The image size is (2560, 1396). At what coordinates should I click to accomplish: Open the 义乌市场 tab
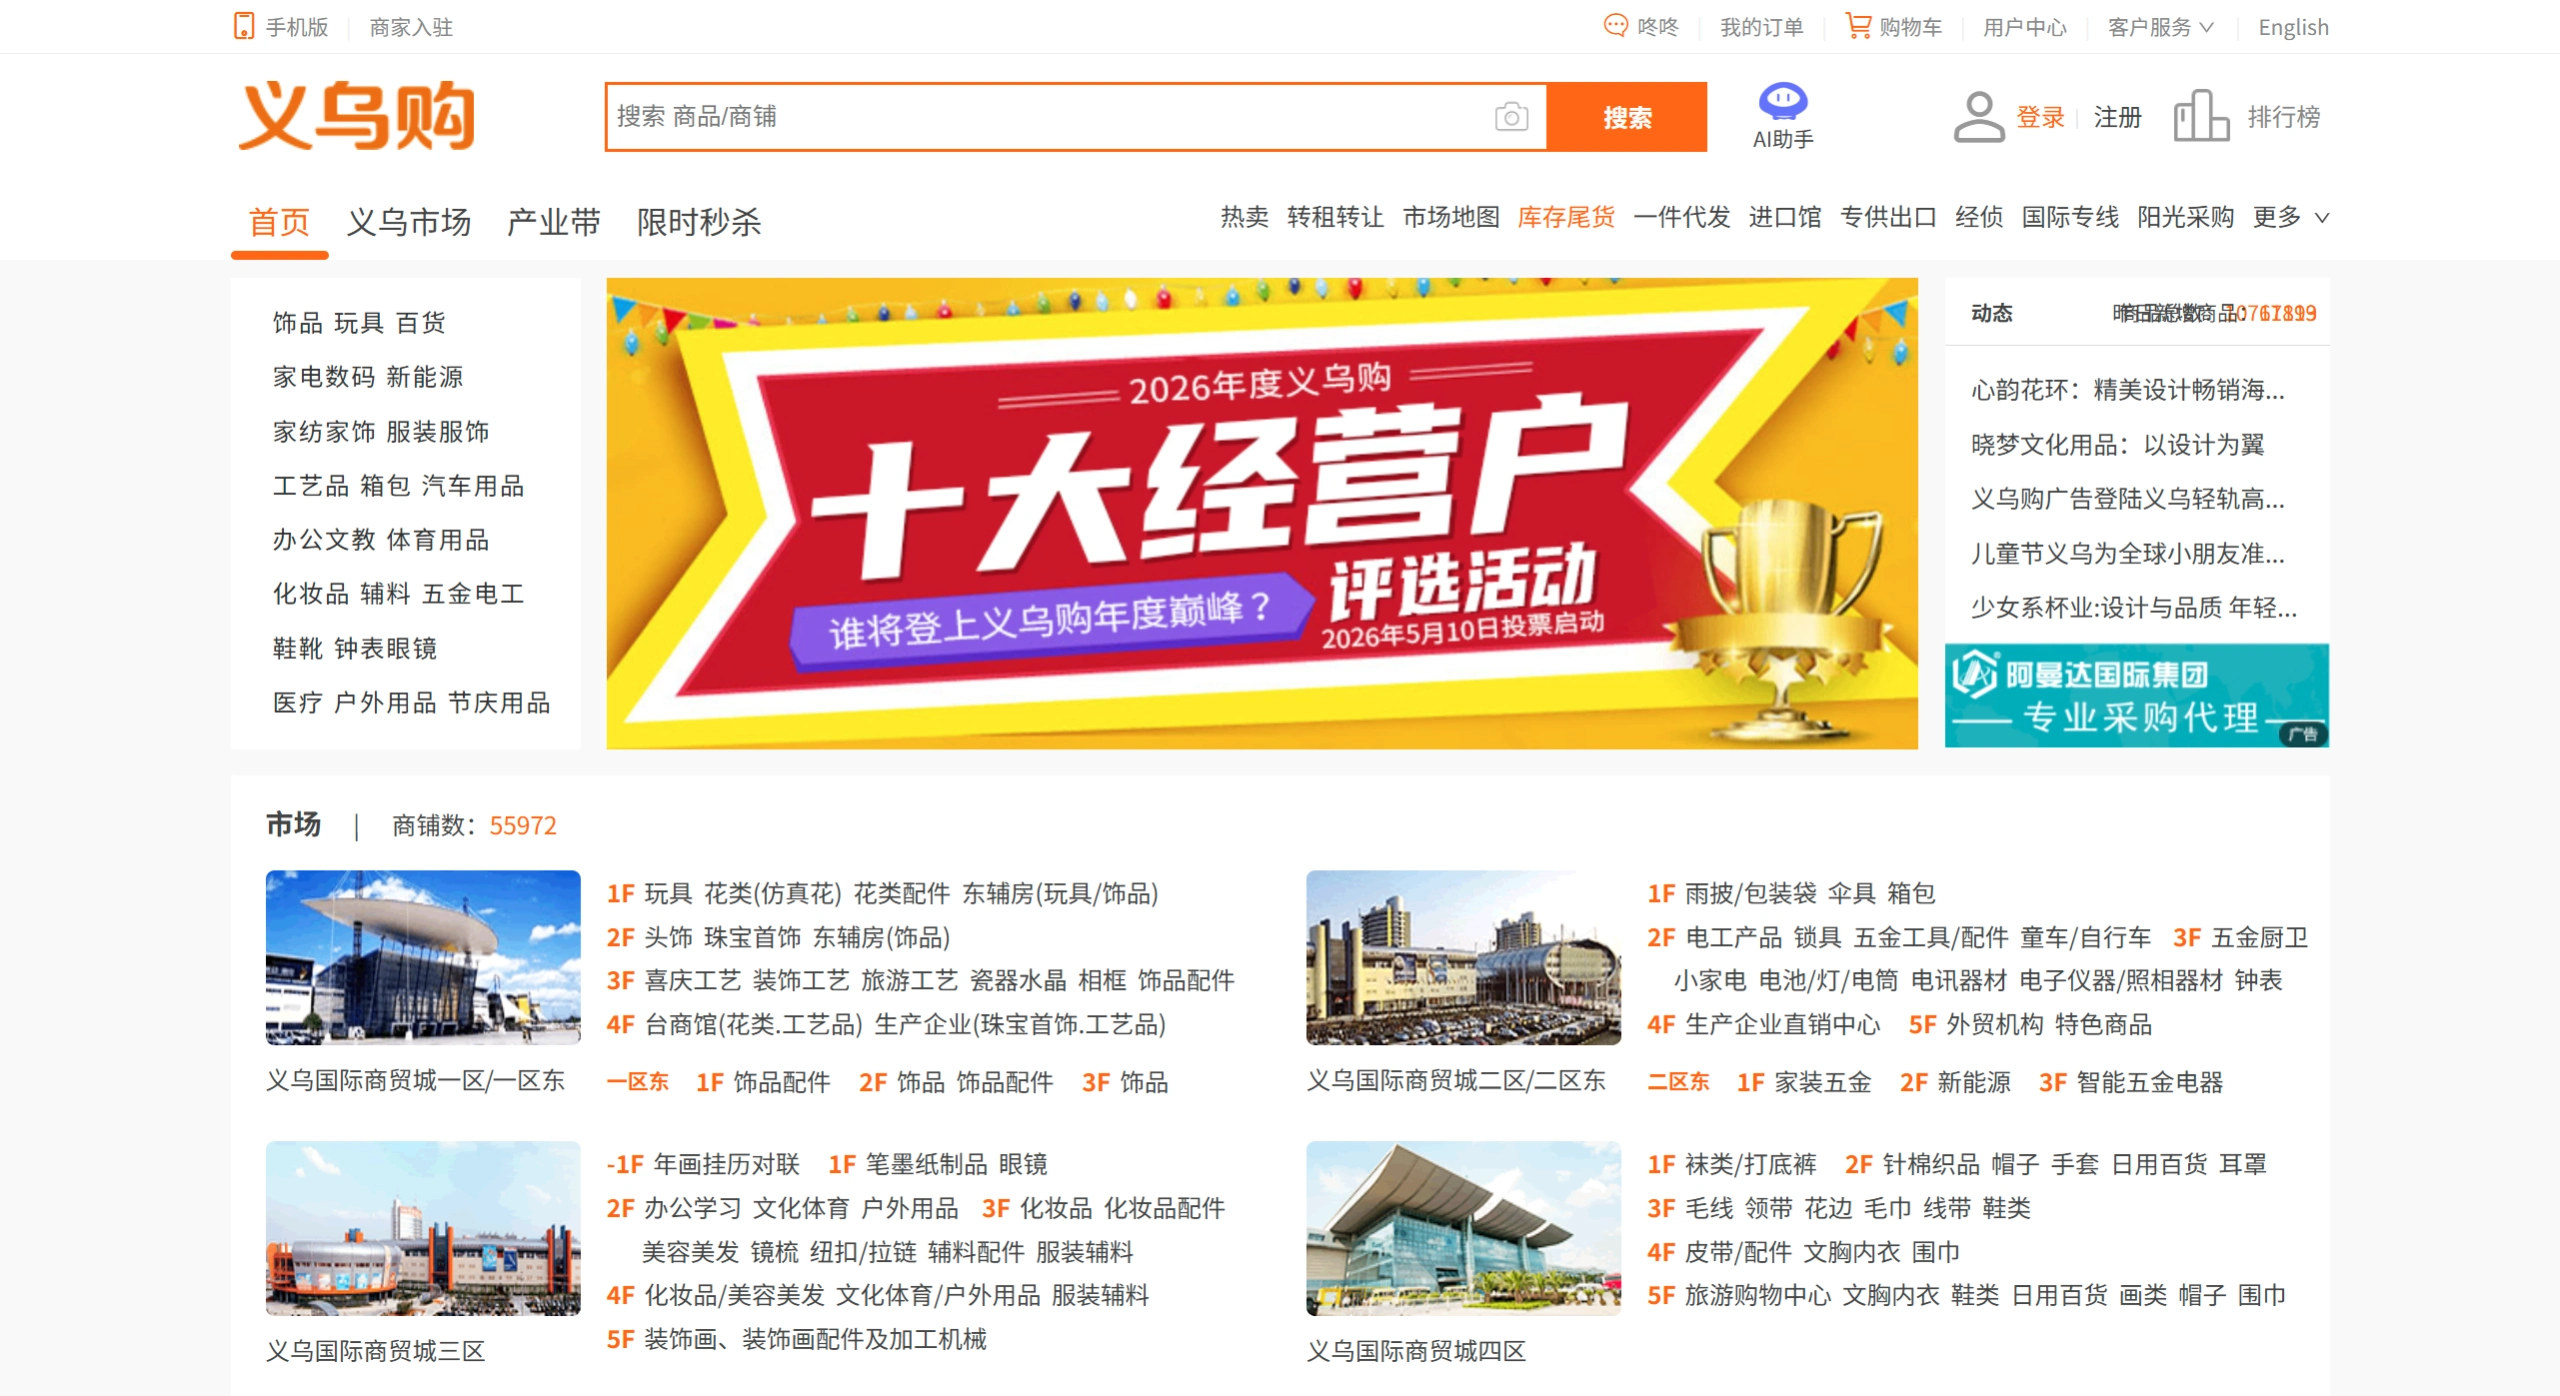coord(409,222)
